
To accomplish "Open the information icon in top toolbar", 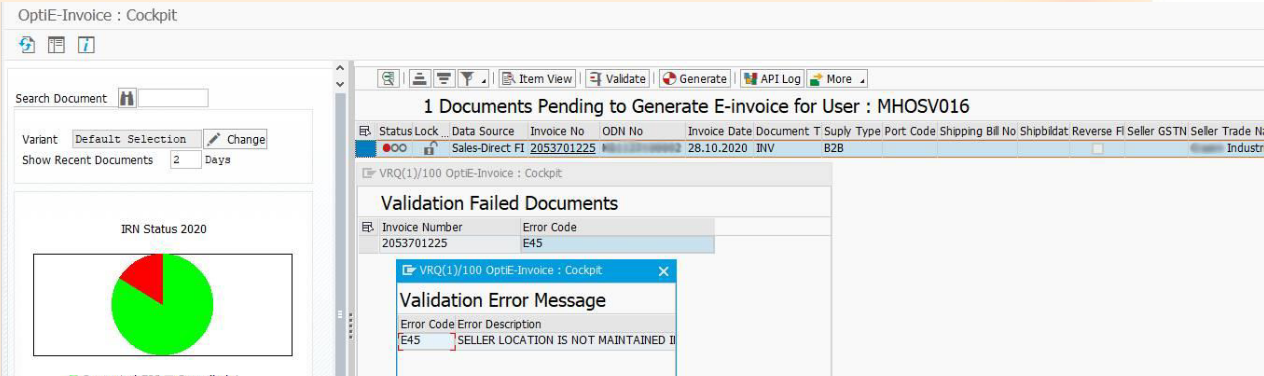I will 86,45.
